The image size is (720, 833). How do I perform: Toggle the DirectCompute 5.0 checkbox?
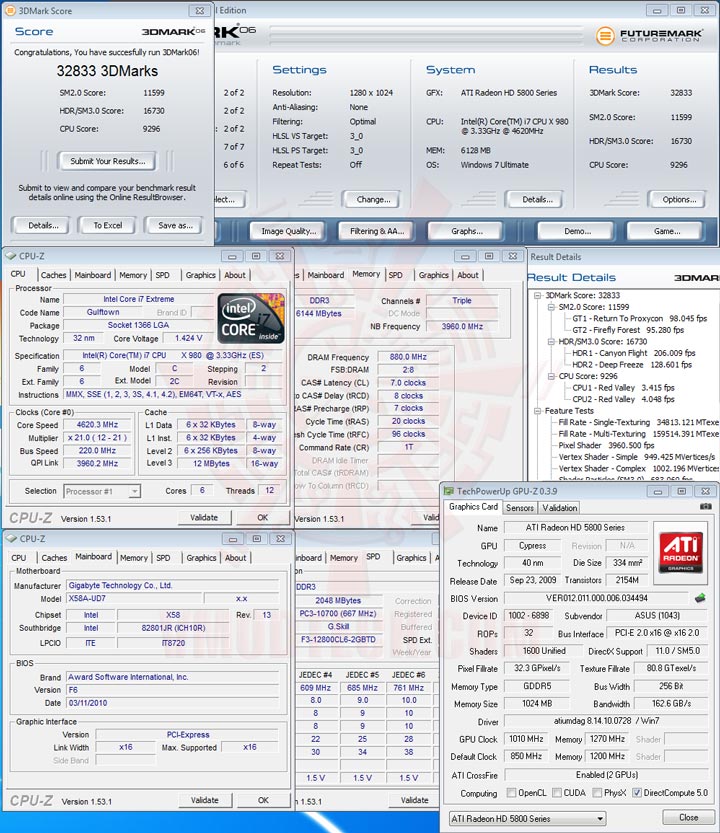pyautogui.click(x=637, y=793)
